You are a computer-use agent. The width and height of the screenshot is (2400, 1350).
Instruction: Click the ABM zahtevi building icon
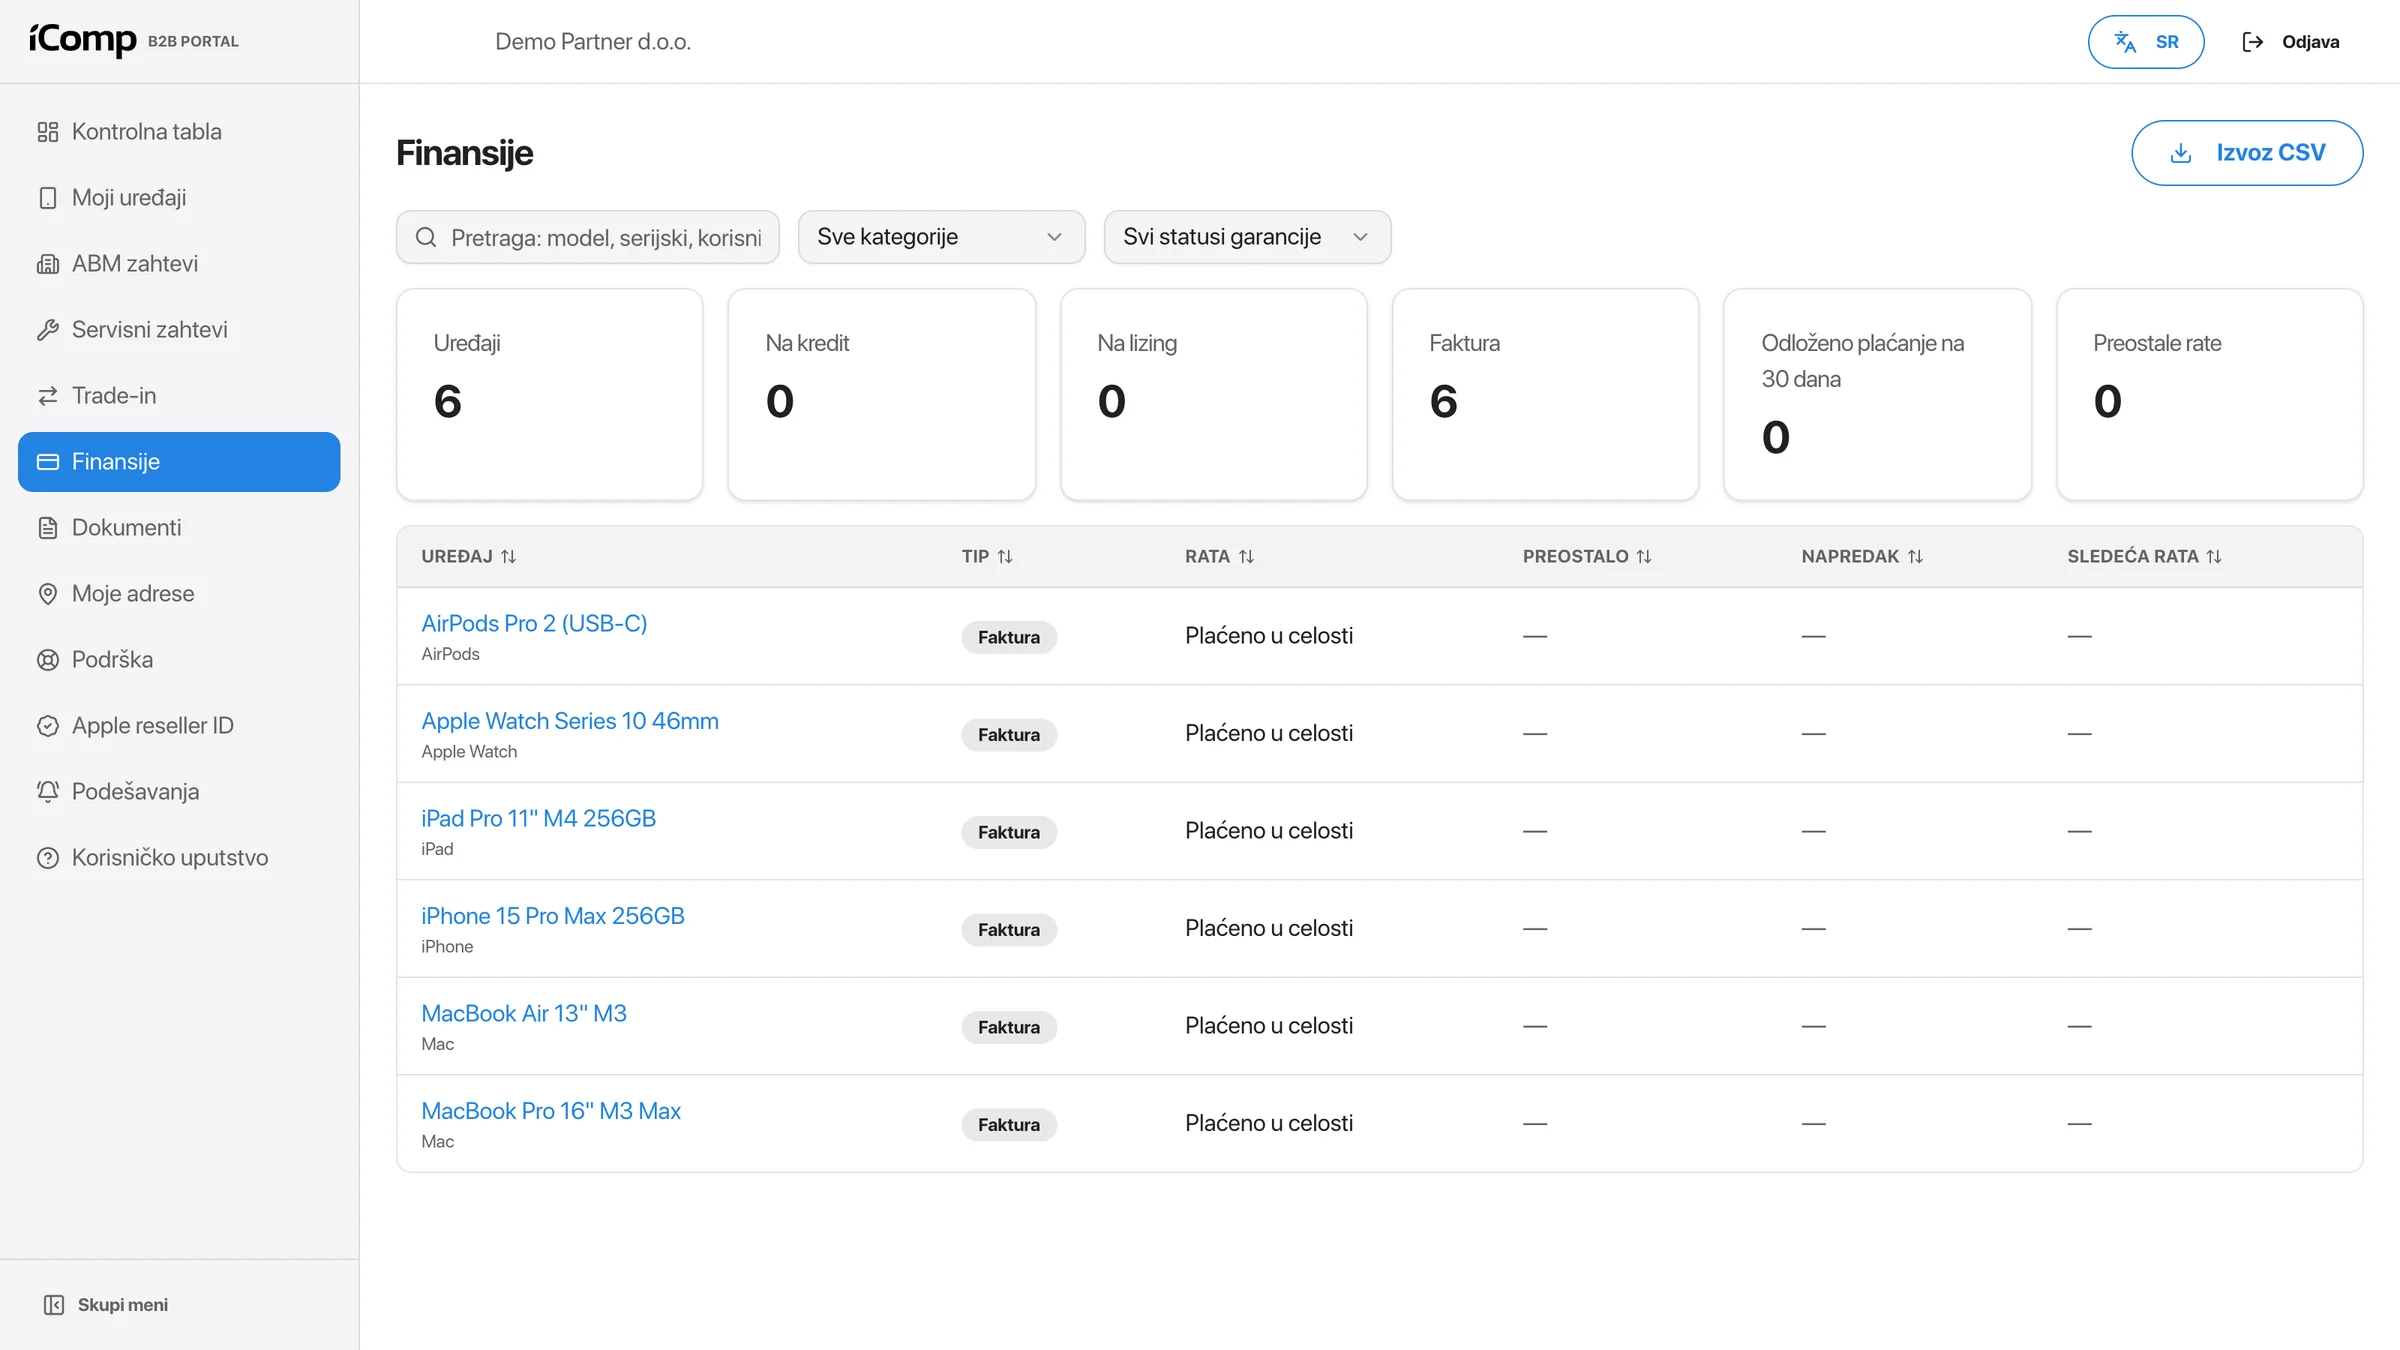coord(47,264)
